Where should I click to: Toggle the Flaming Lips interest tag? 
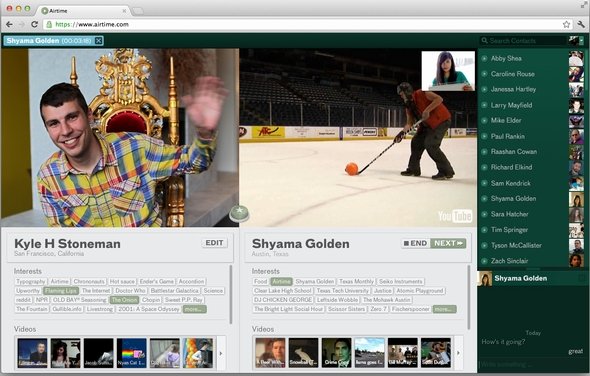(61, 291)
